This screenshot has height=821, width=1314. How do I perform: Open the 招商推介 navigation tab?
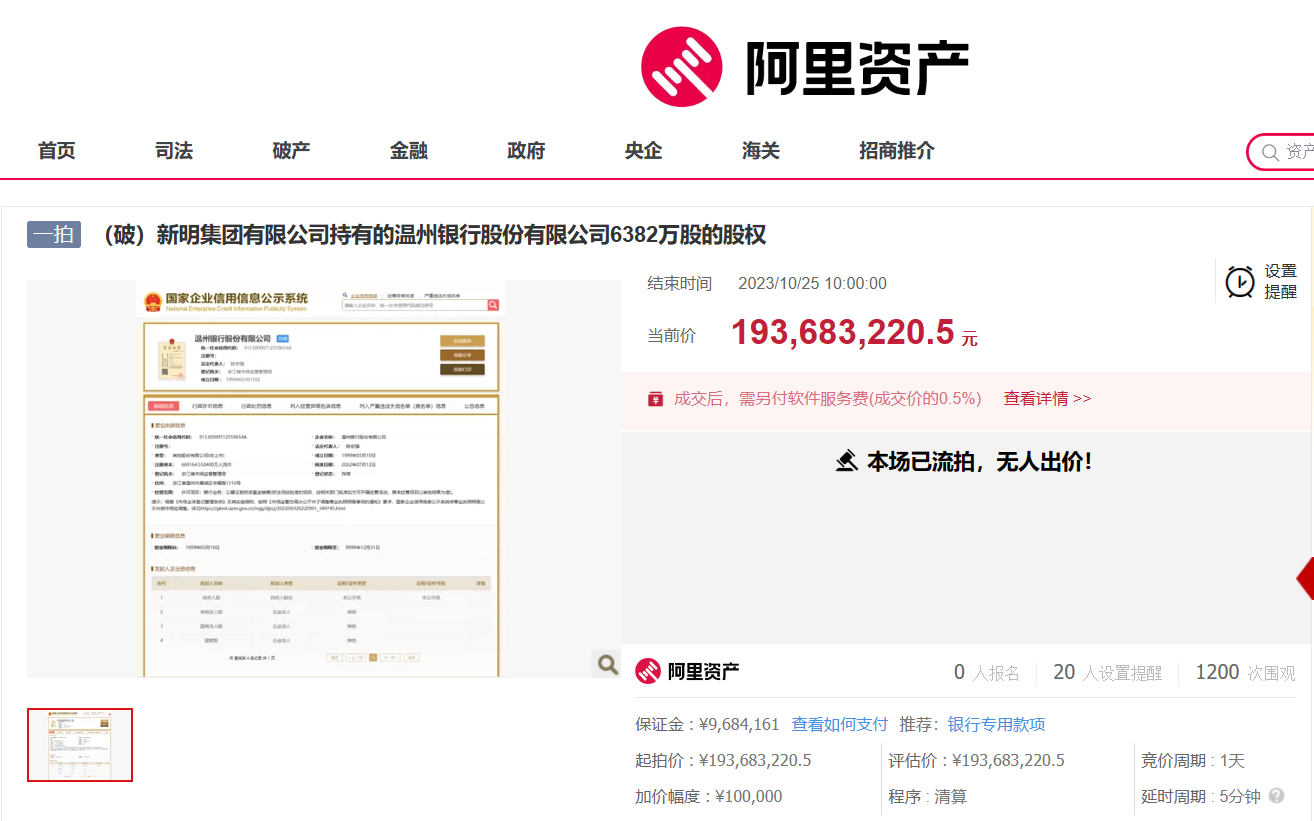point(897,151)
